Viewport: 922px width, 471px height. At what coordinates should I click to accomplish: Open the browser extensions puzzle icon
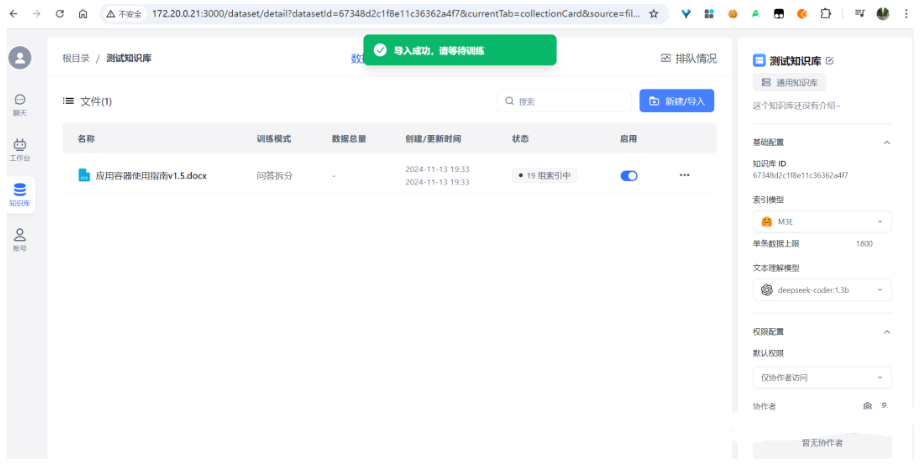(x=826, y=14)
